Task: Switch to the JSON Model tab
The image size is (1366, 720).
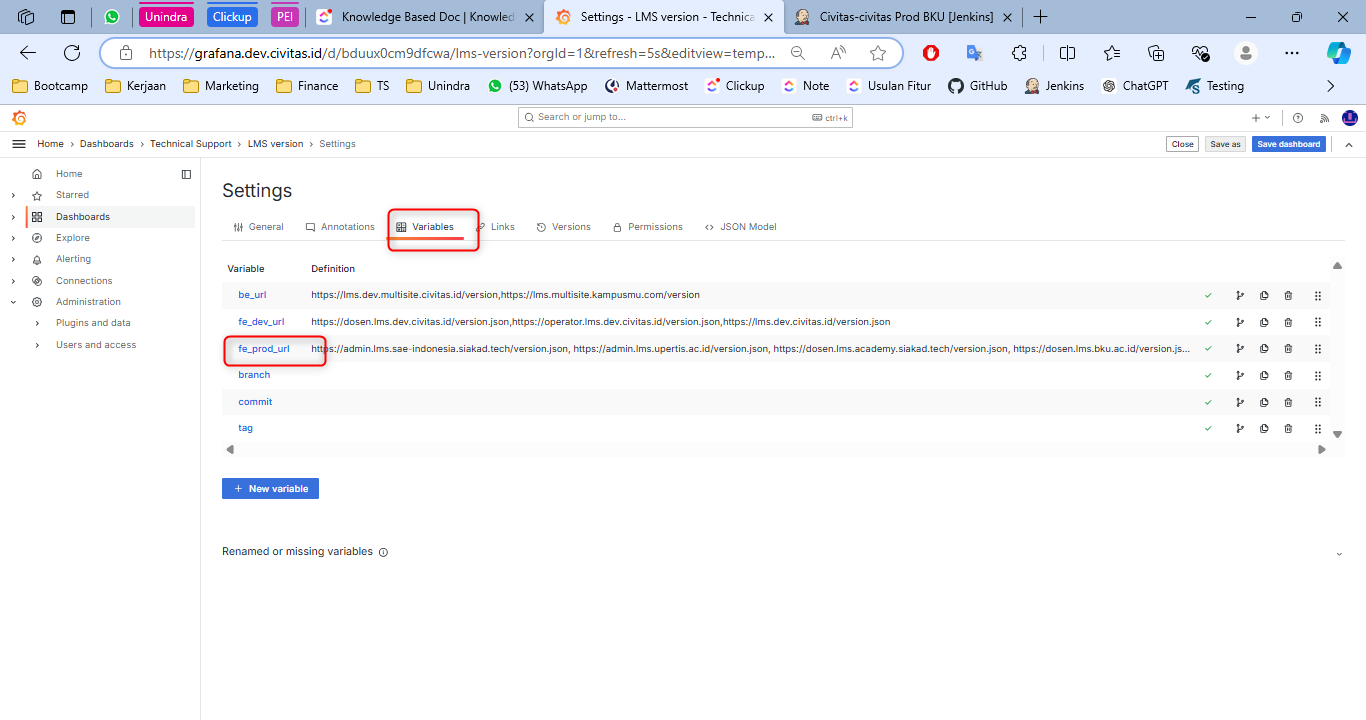Action: point(740,227)
